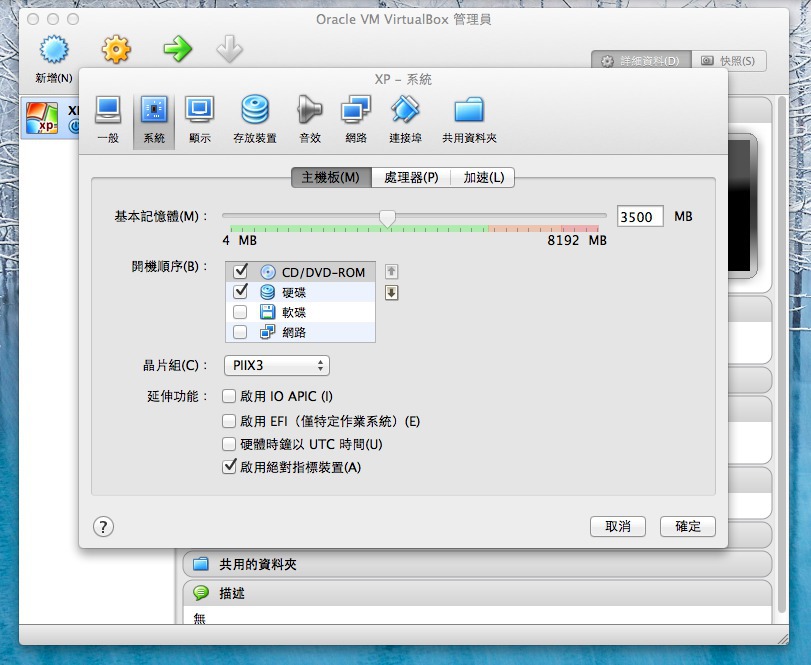The width and height of the screenshot is (811, 665).
Task: Open the 共用資料夾 (Shared Folders) settings category
Action: click(469, 120)
